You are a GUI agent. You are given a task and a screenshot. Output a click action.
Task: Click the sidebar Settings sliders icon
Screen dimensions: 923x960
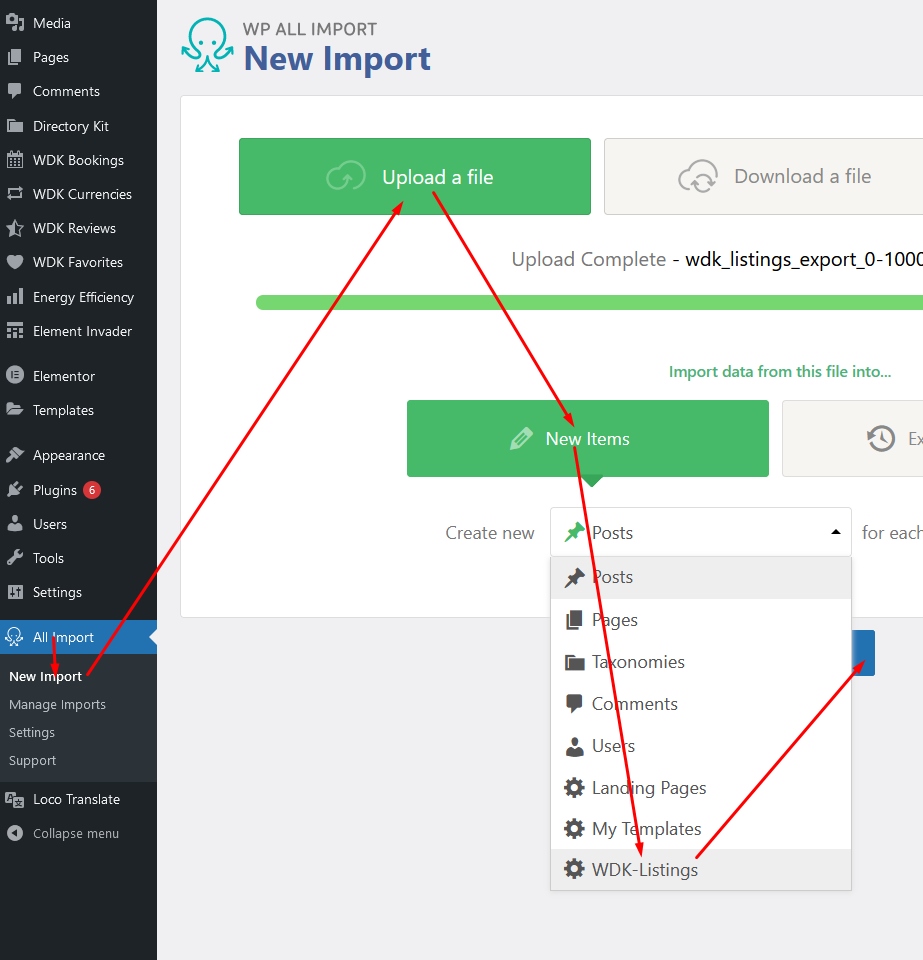point(15,592)
